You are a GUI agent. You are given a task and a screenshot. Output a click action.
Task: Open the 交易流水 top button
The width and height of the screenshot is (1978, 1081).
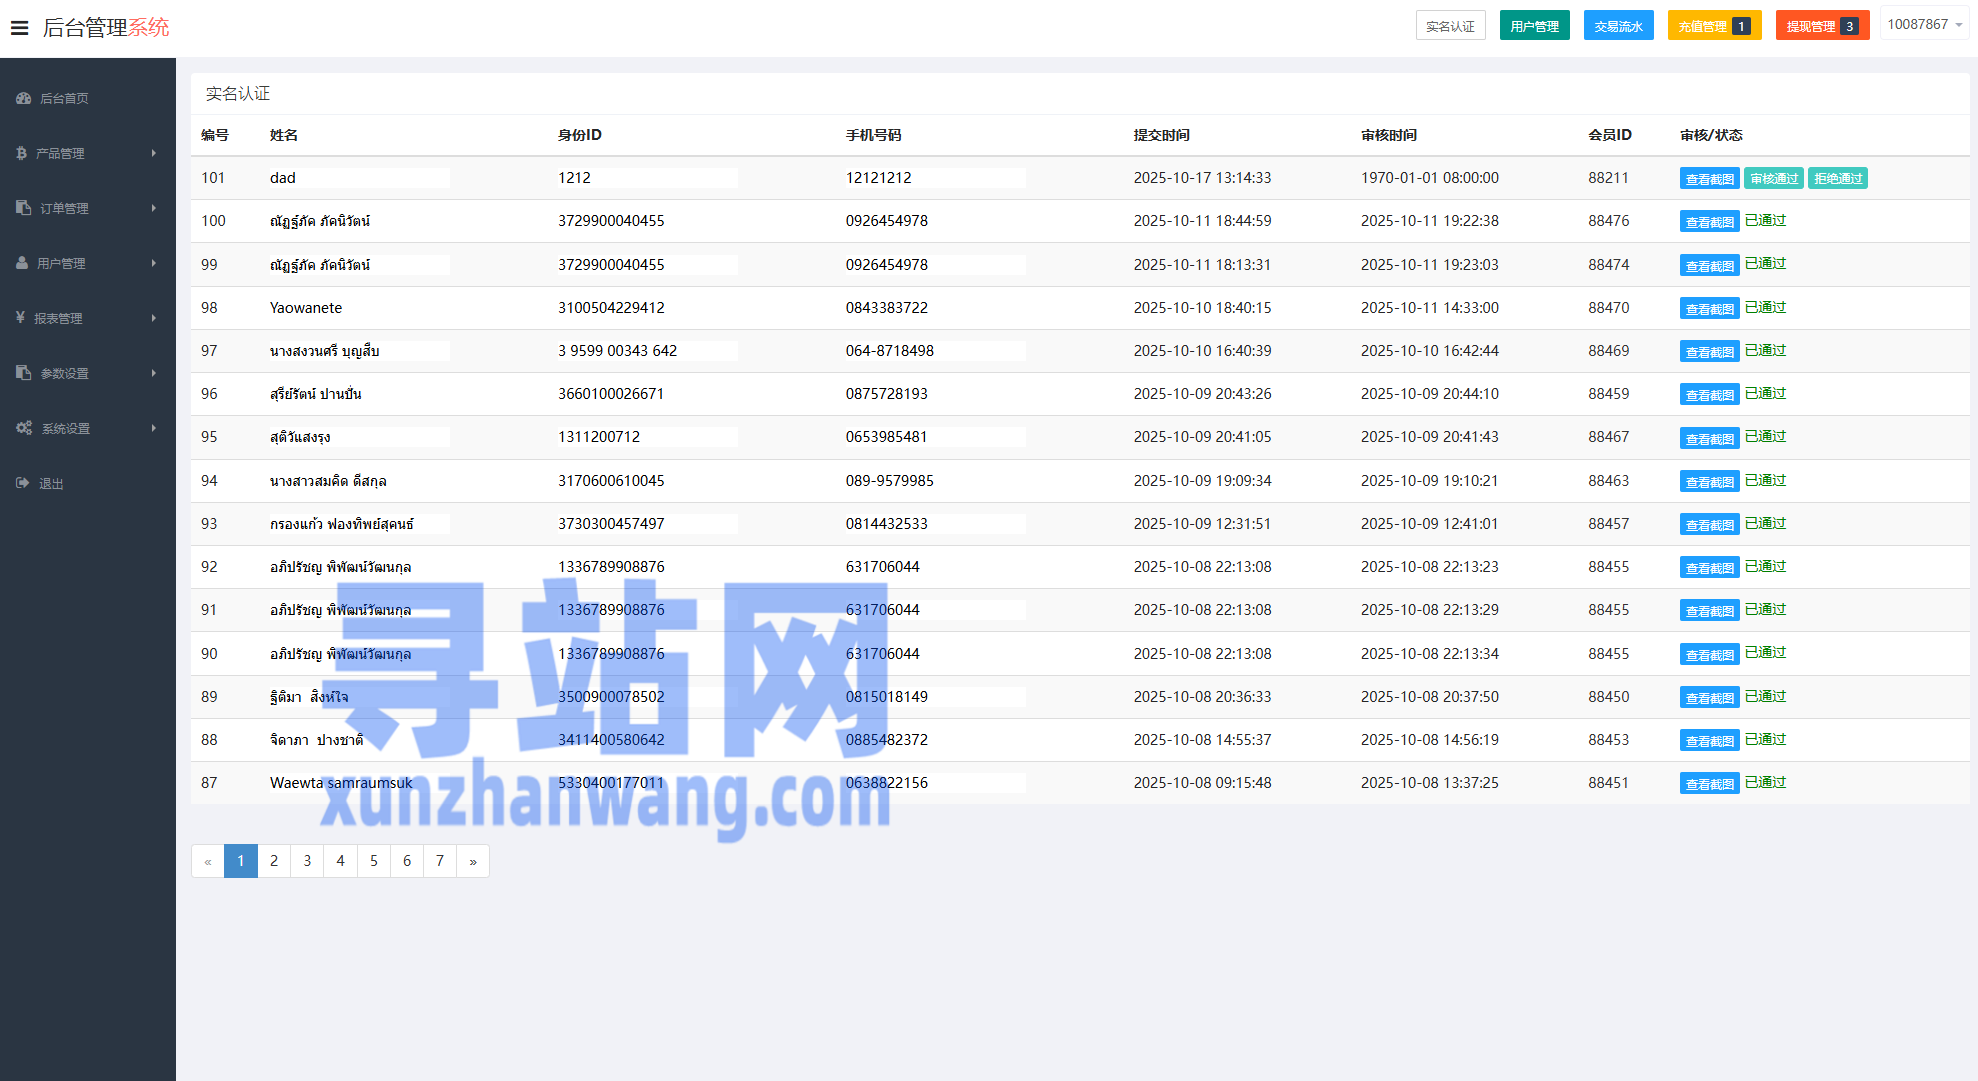point(1618,26)
